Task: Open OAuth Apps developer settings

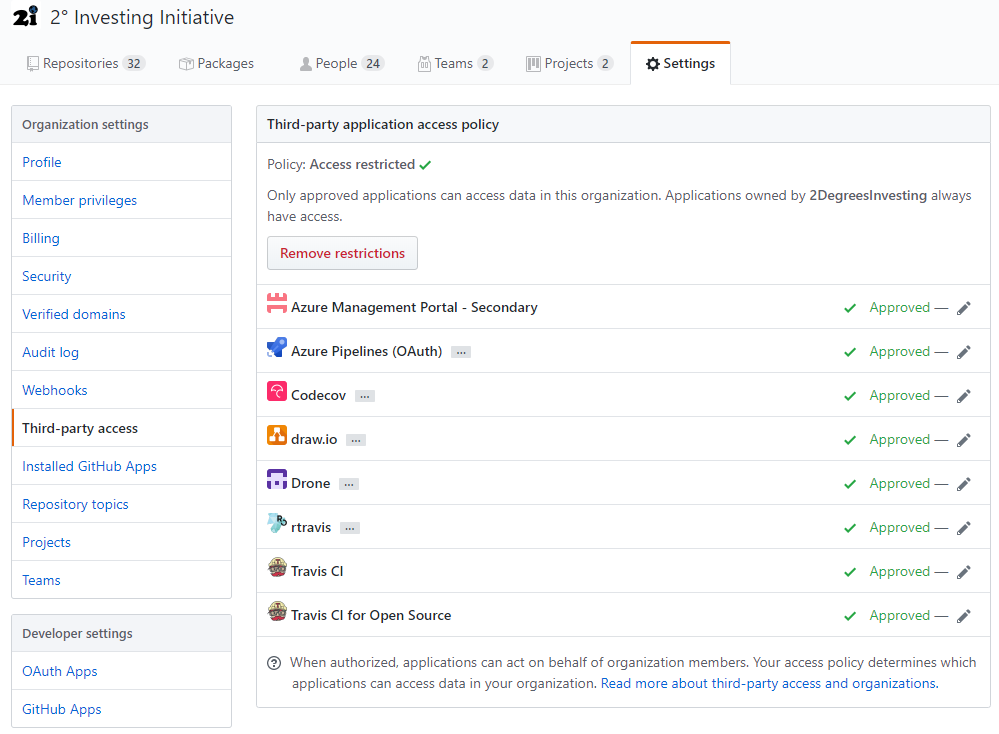Action: (121, 672)
